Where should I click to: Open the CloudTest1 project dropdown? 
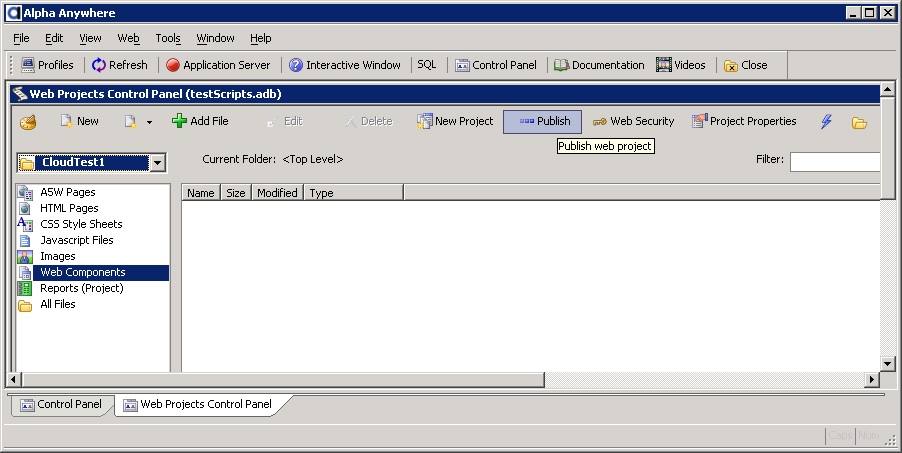(x=158, y=163)
